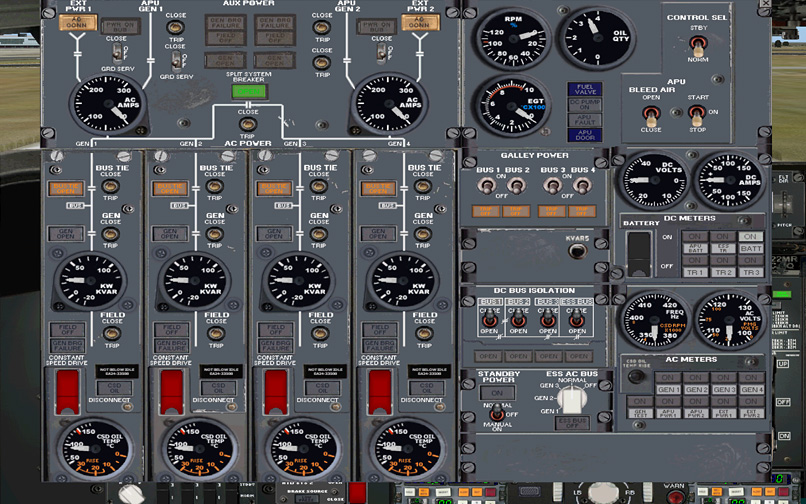Click the first red CSD disconnect guard

coord(66,388)
